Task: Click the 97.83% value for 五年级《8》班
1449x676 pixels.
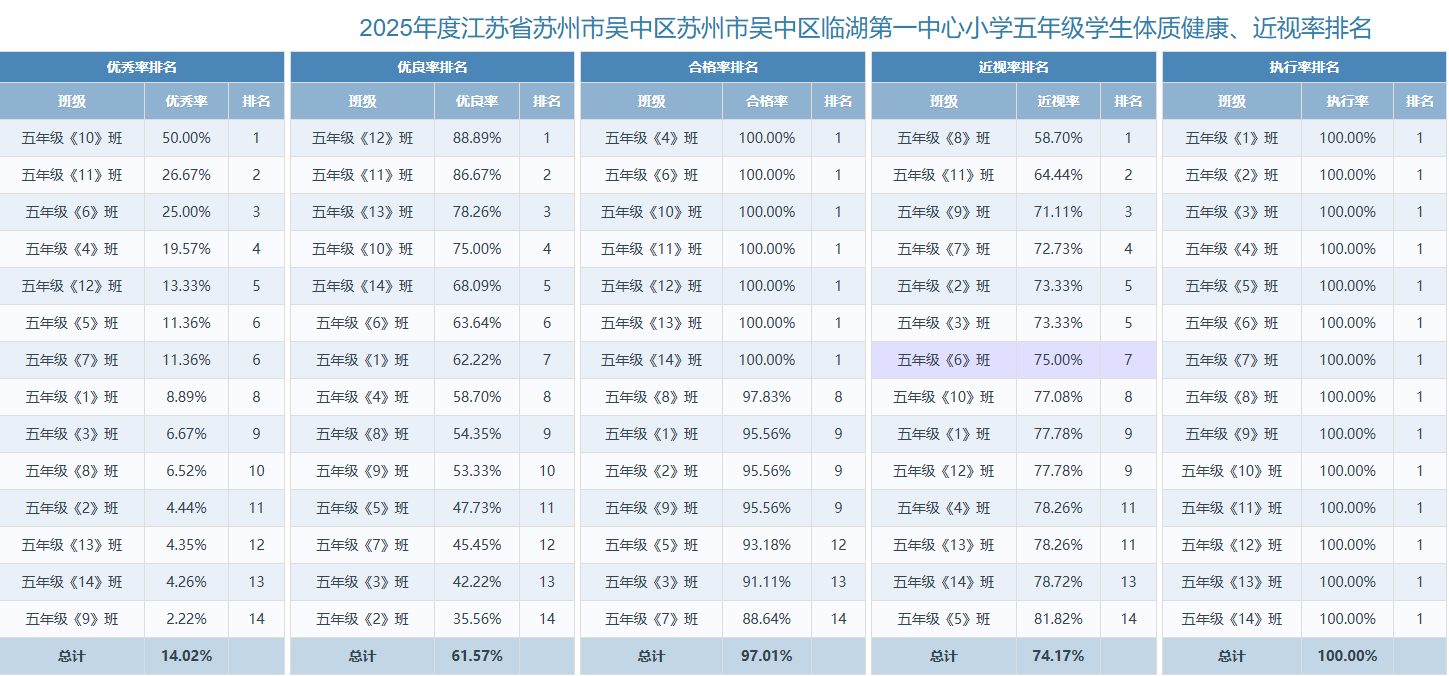Action: (x=767, y=396)
